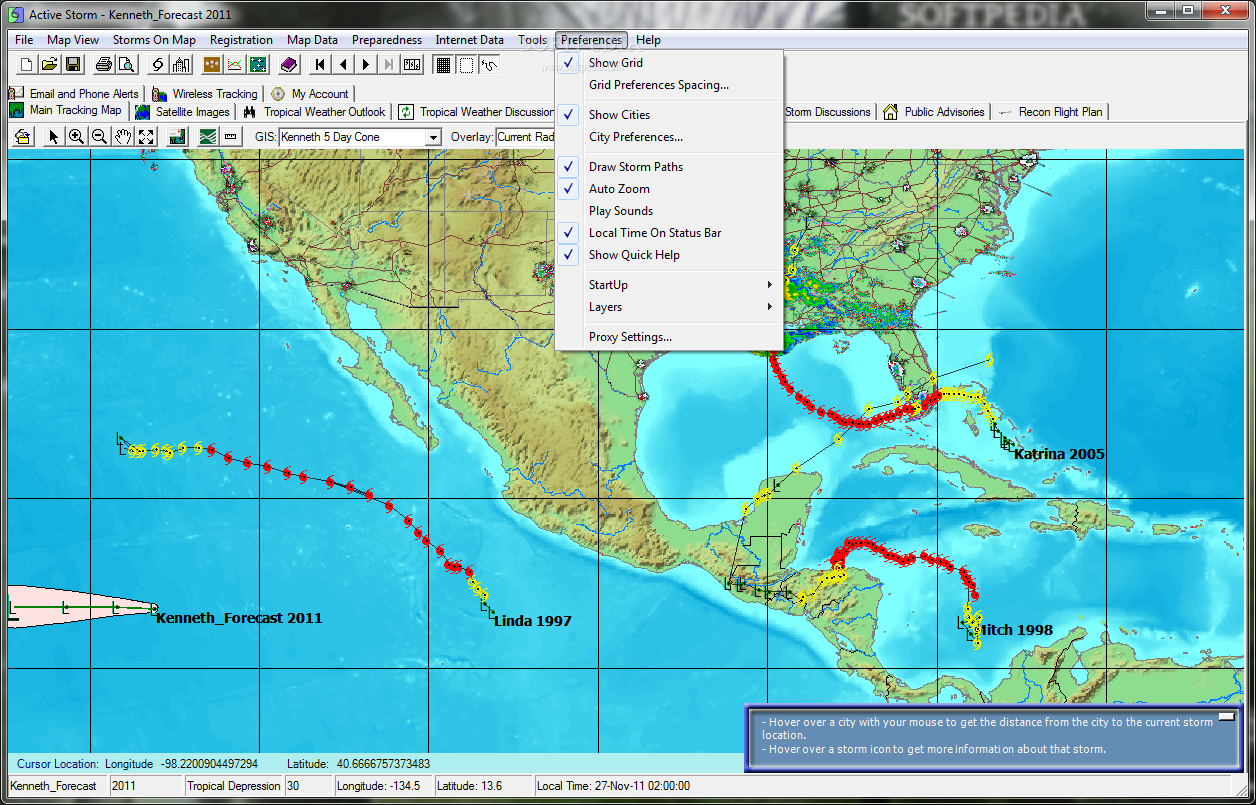Image resolution: width=1256 pixels, height=805 pixels.
Task: Open Print Preview magnifier icon
Action: pyautogui.click(x=126, y=65)
